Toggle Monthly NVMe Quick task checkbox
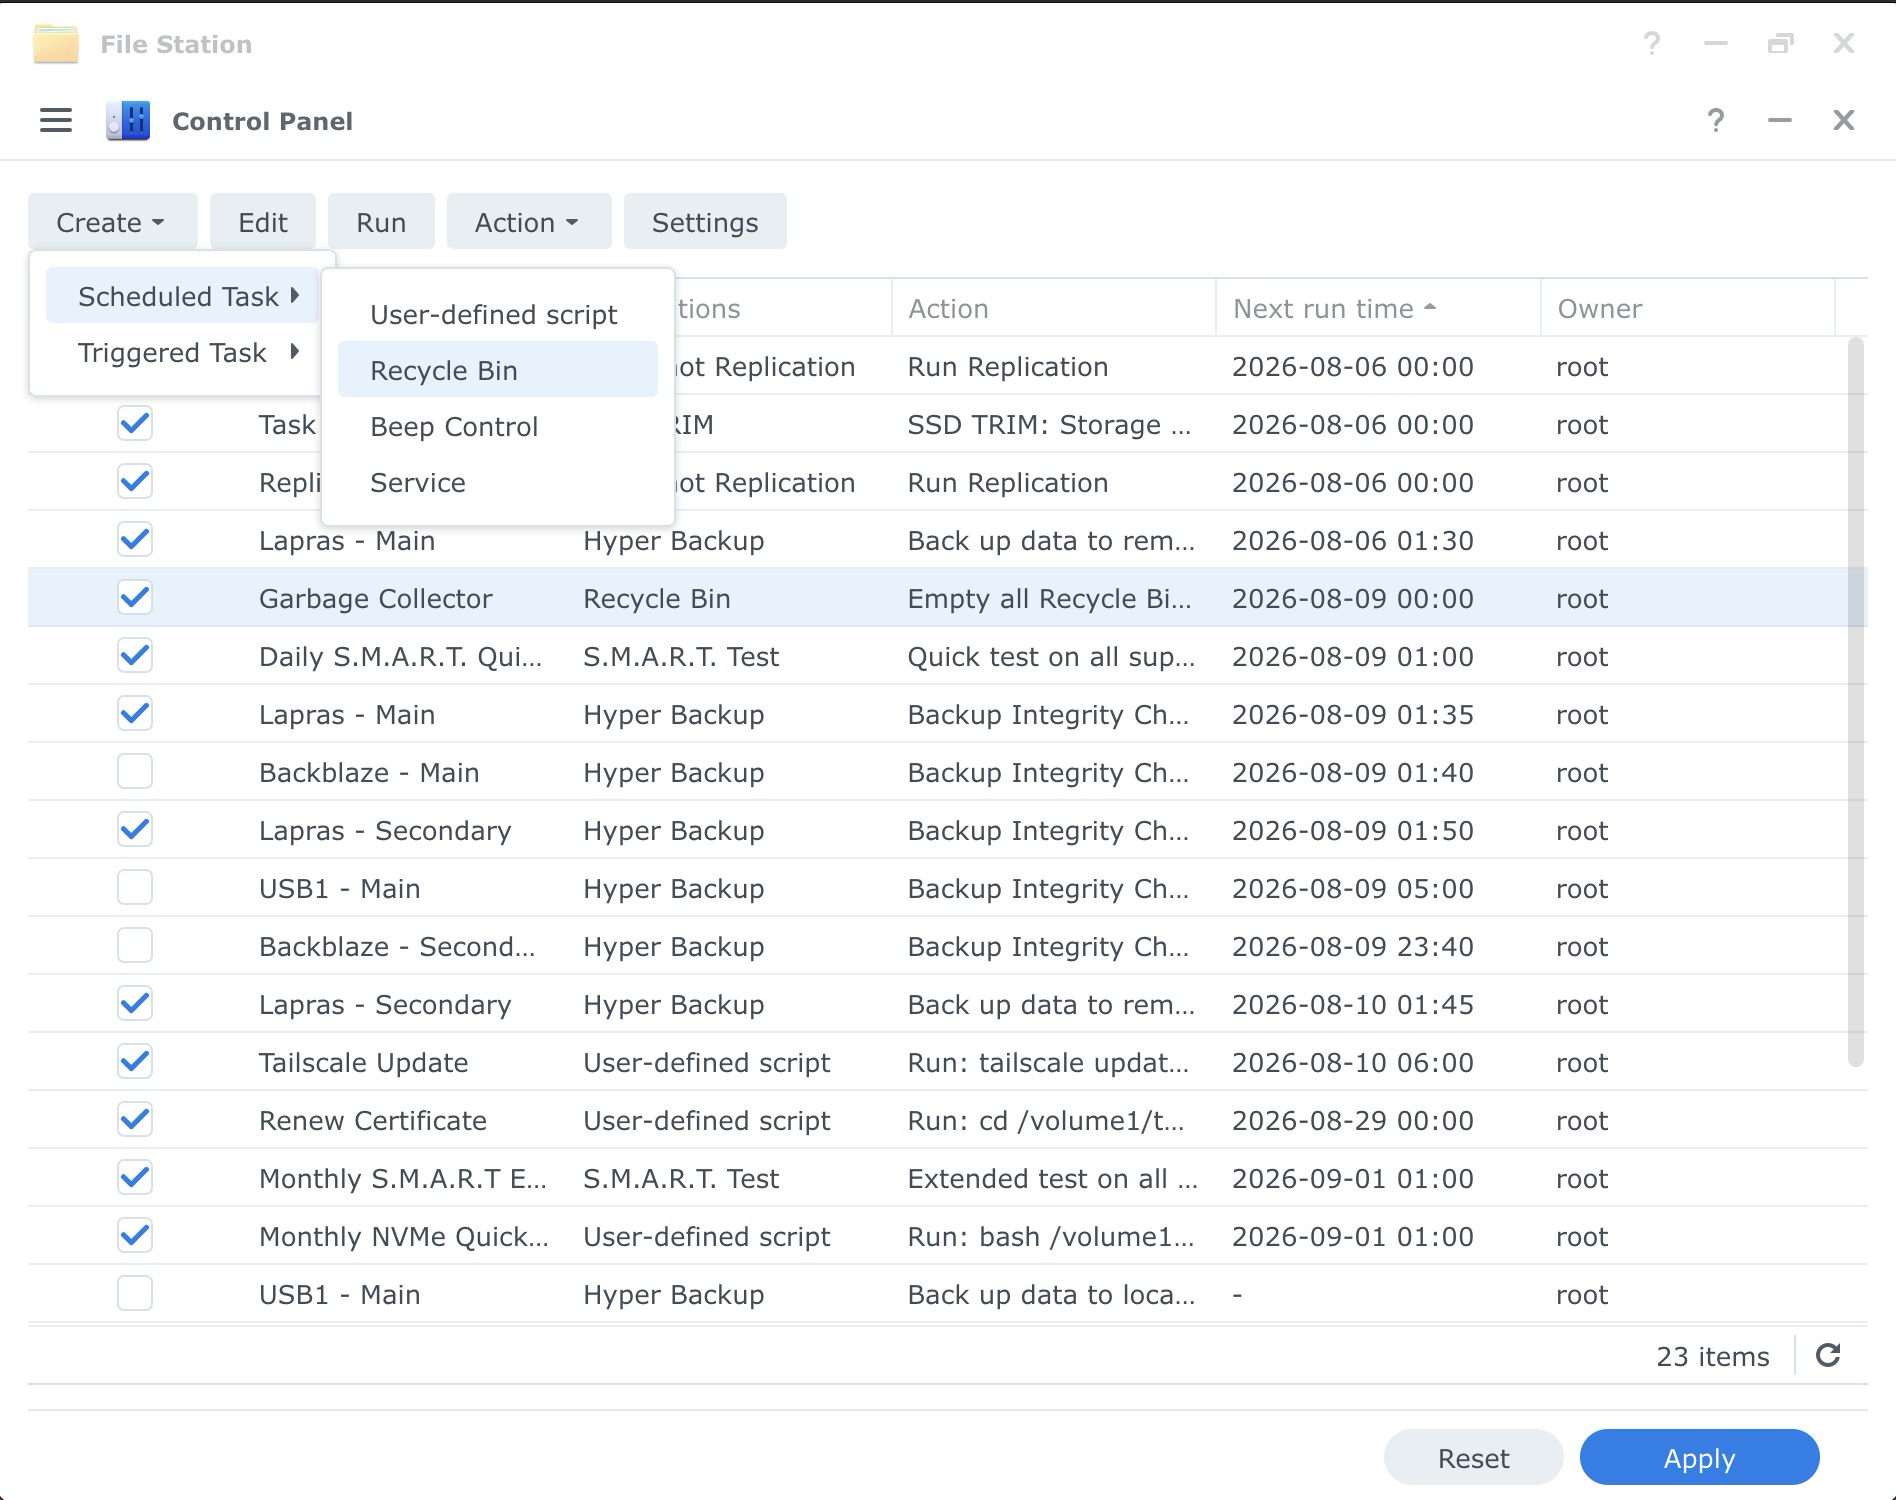Viewport: 1896px width, 1500px height. point(135,1236)
